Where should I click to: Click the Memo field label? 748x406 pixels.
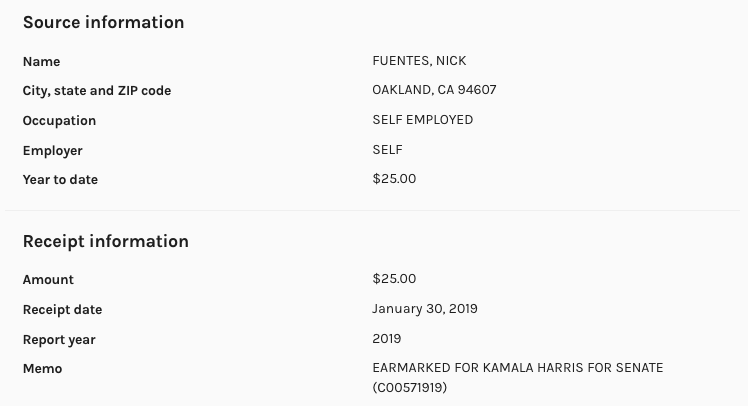42,369
